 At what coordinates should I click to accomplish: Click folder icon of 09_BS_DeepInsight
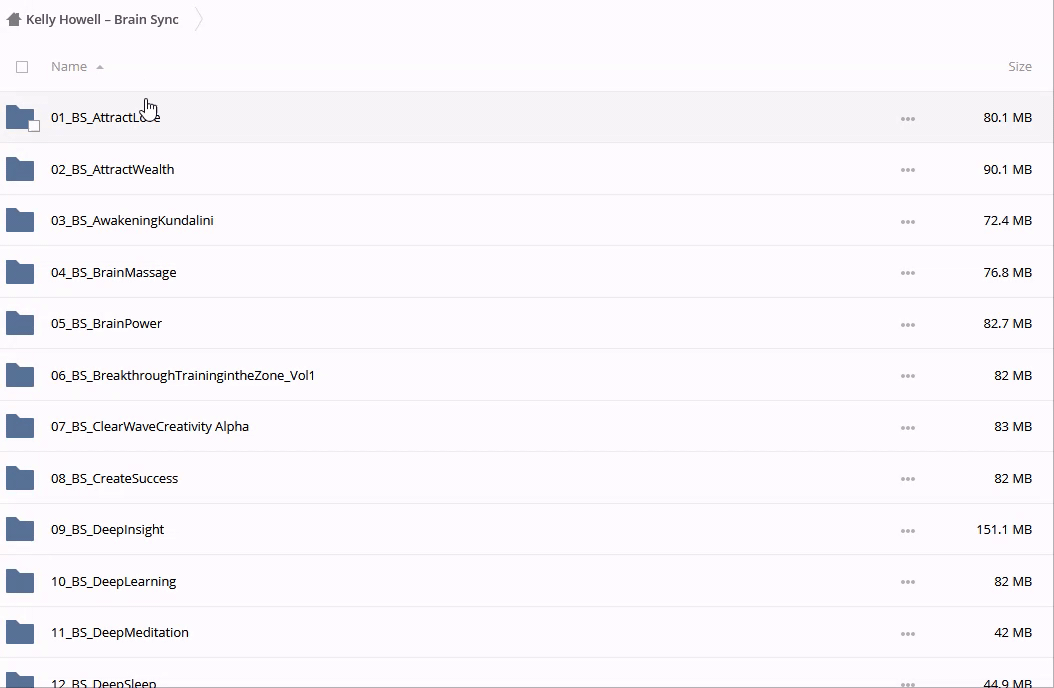[x=20, y=529]
